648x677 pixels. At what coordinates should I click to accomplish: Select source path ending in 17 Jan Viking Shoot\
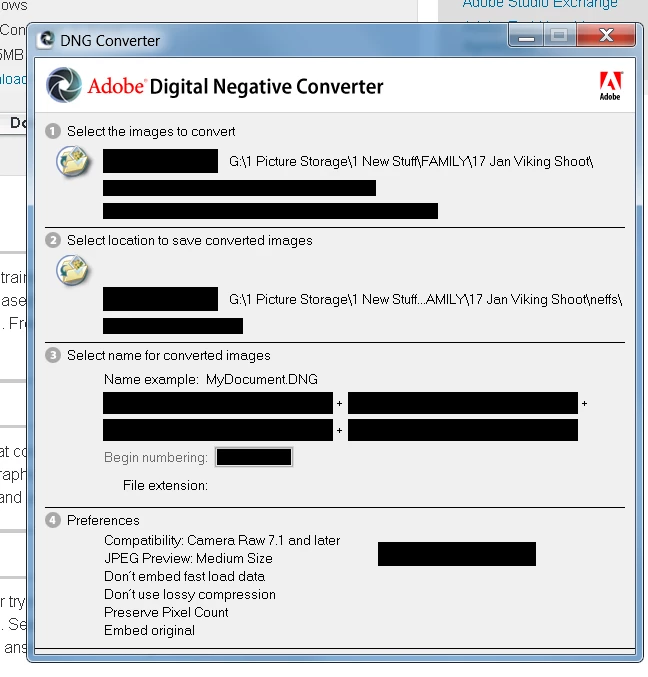[x=411, y=161]
